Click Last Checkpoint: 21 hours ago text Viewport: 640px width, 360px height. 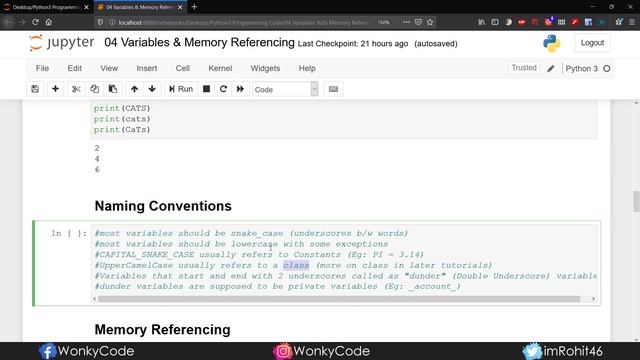point(353,44)
